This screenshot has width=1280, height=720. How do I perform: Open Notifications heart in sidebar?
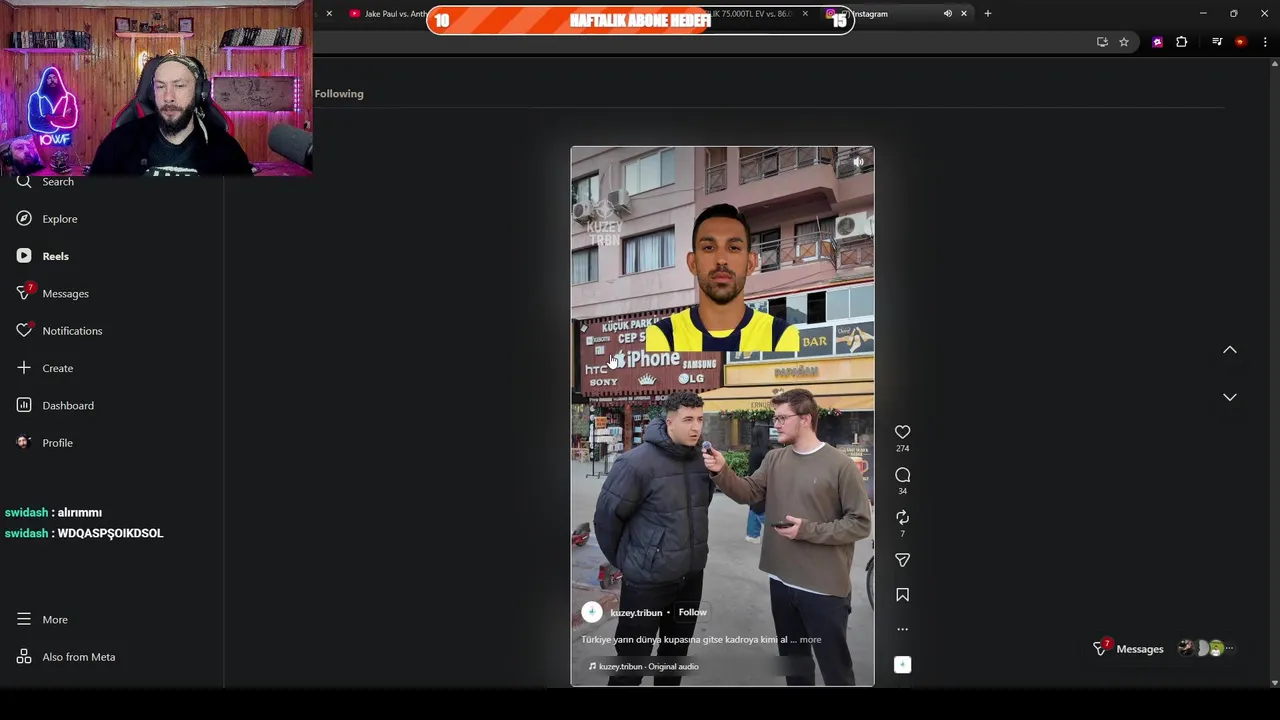24,330
